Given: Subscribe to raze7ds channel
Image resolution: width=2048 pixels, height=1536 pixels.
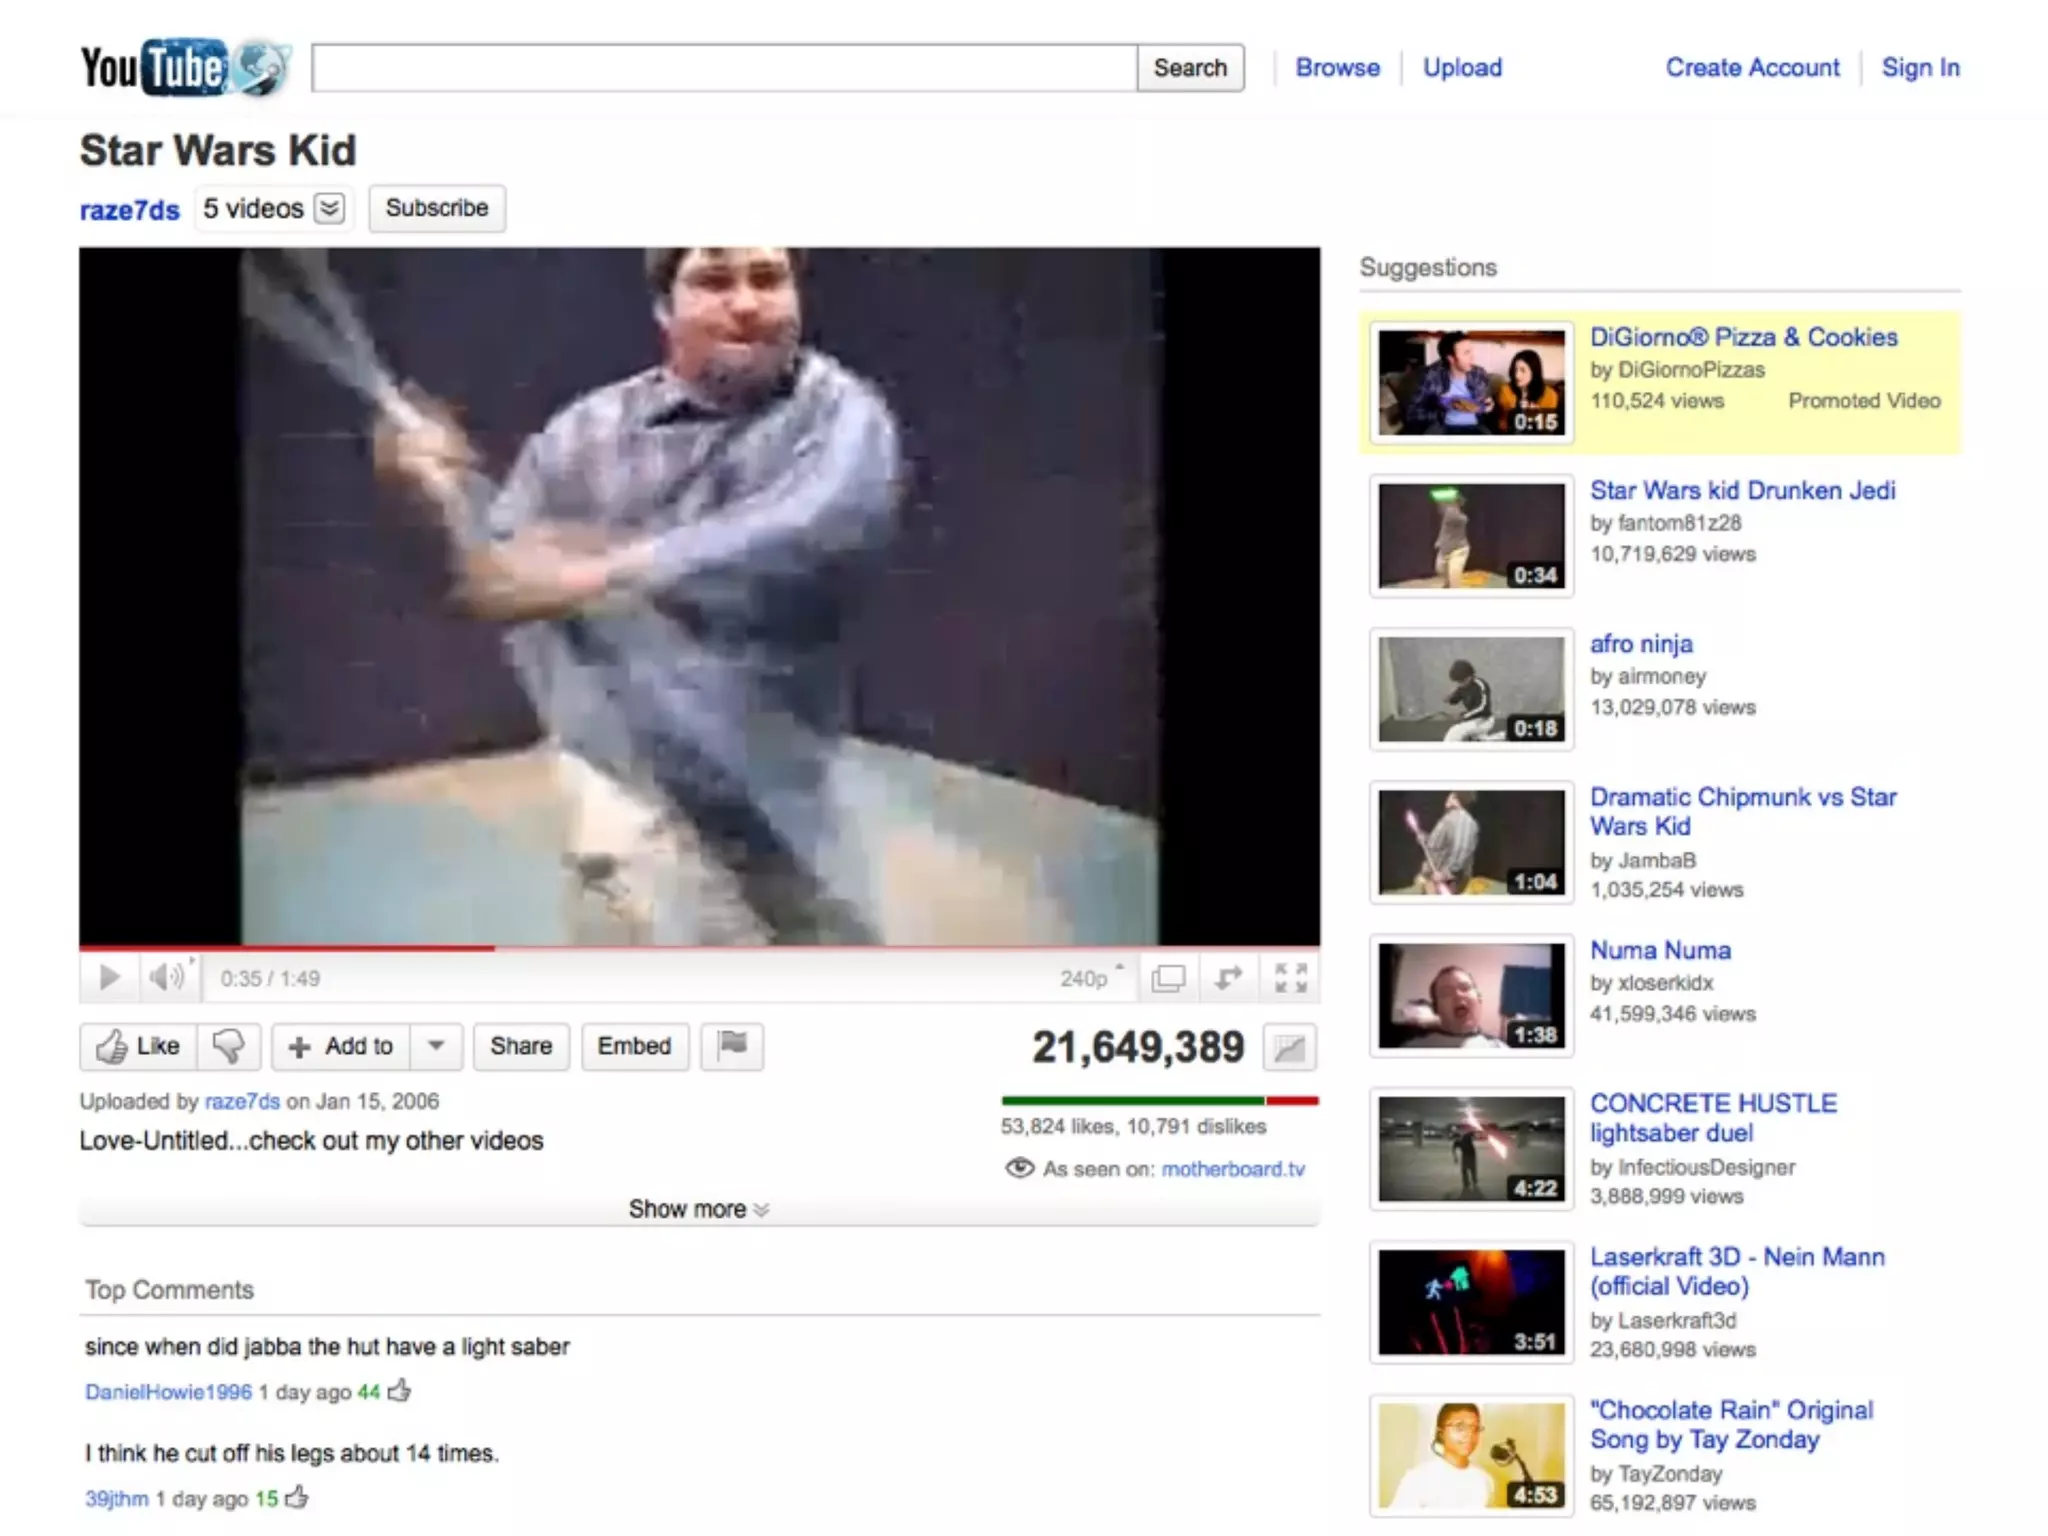Looking at the screenshot, I should pos(437,208).
